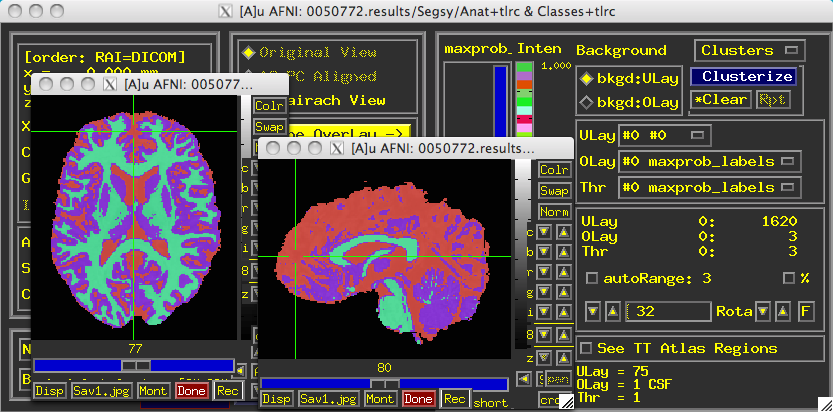Select the Original View radio button
Screen dimensions: 833x412
(248, 53)
